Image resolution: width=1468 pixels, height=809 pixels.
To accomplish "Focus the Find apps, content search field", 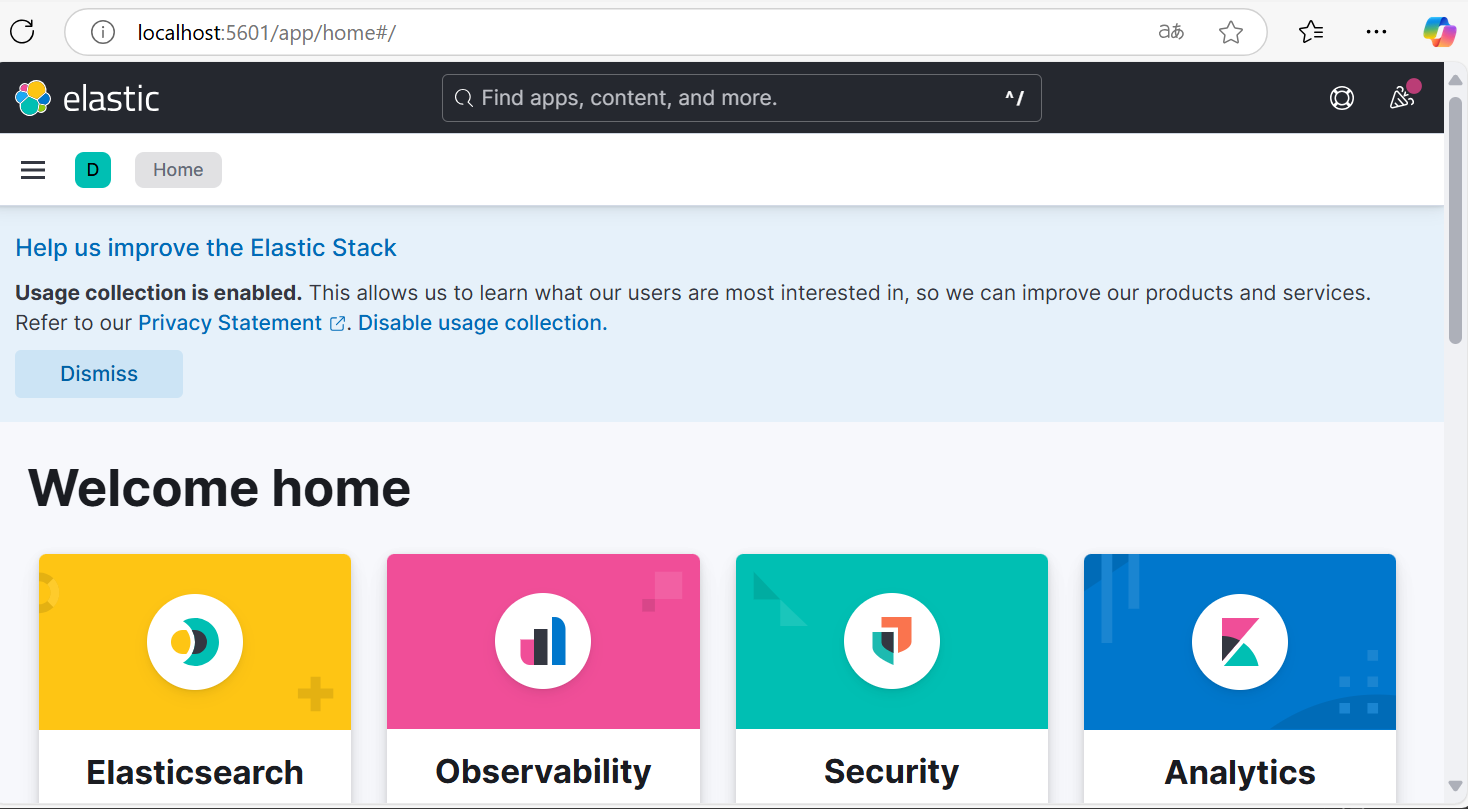I will click(742, 98).
